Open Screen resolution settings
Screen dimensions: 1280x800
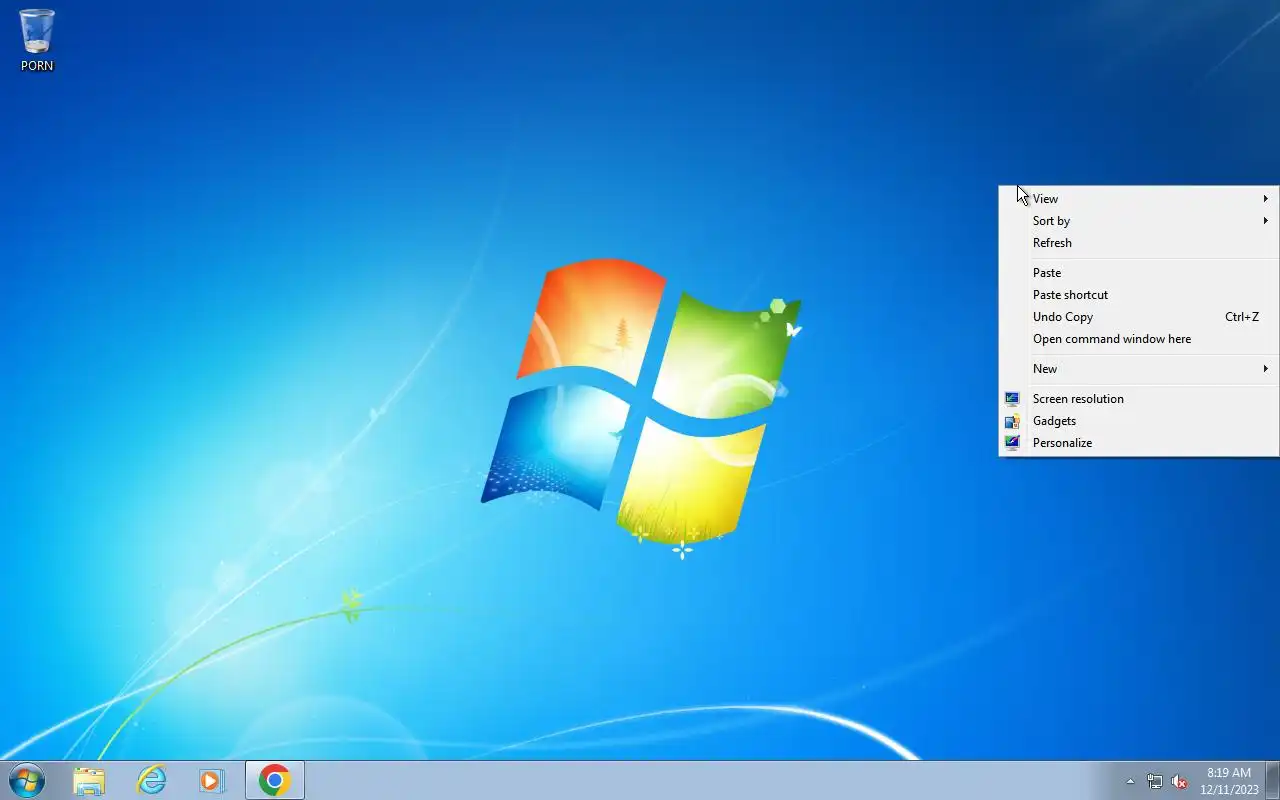tap(1139, 399)
